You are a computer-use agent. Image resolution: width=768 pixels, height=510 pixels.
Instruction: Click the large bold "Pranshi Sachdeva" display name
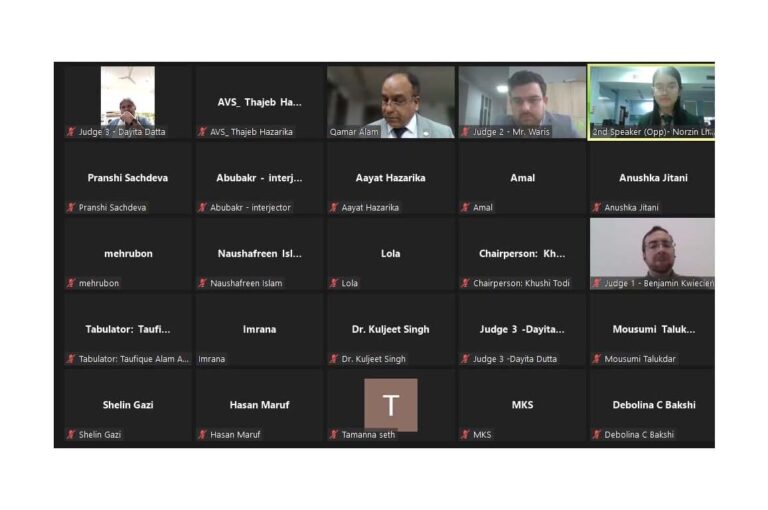[x=128, y=178]
